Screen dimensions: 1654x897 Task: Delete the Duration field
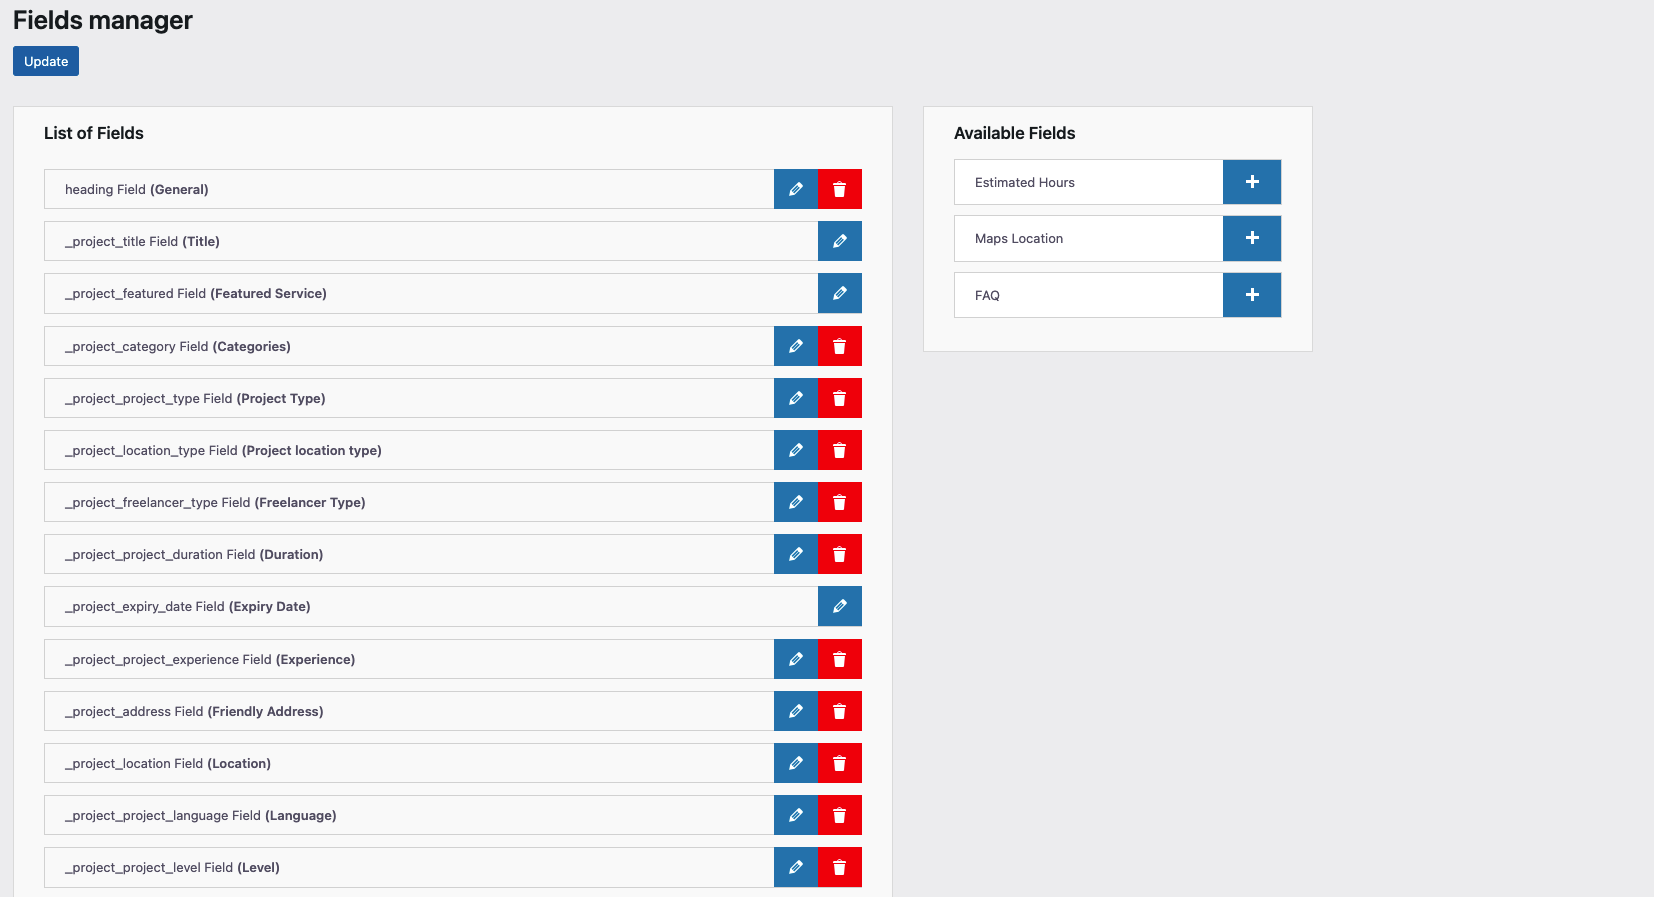tap(839, 554)
